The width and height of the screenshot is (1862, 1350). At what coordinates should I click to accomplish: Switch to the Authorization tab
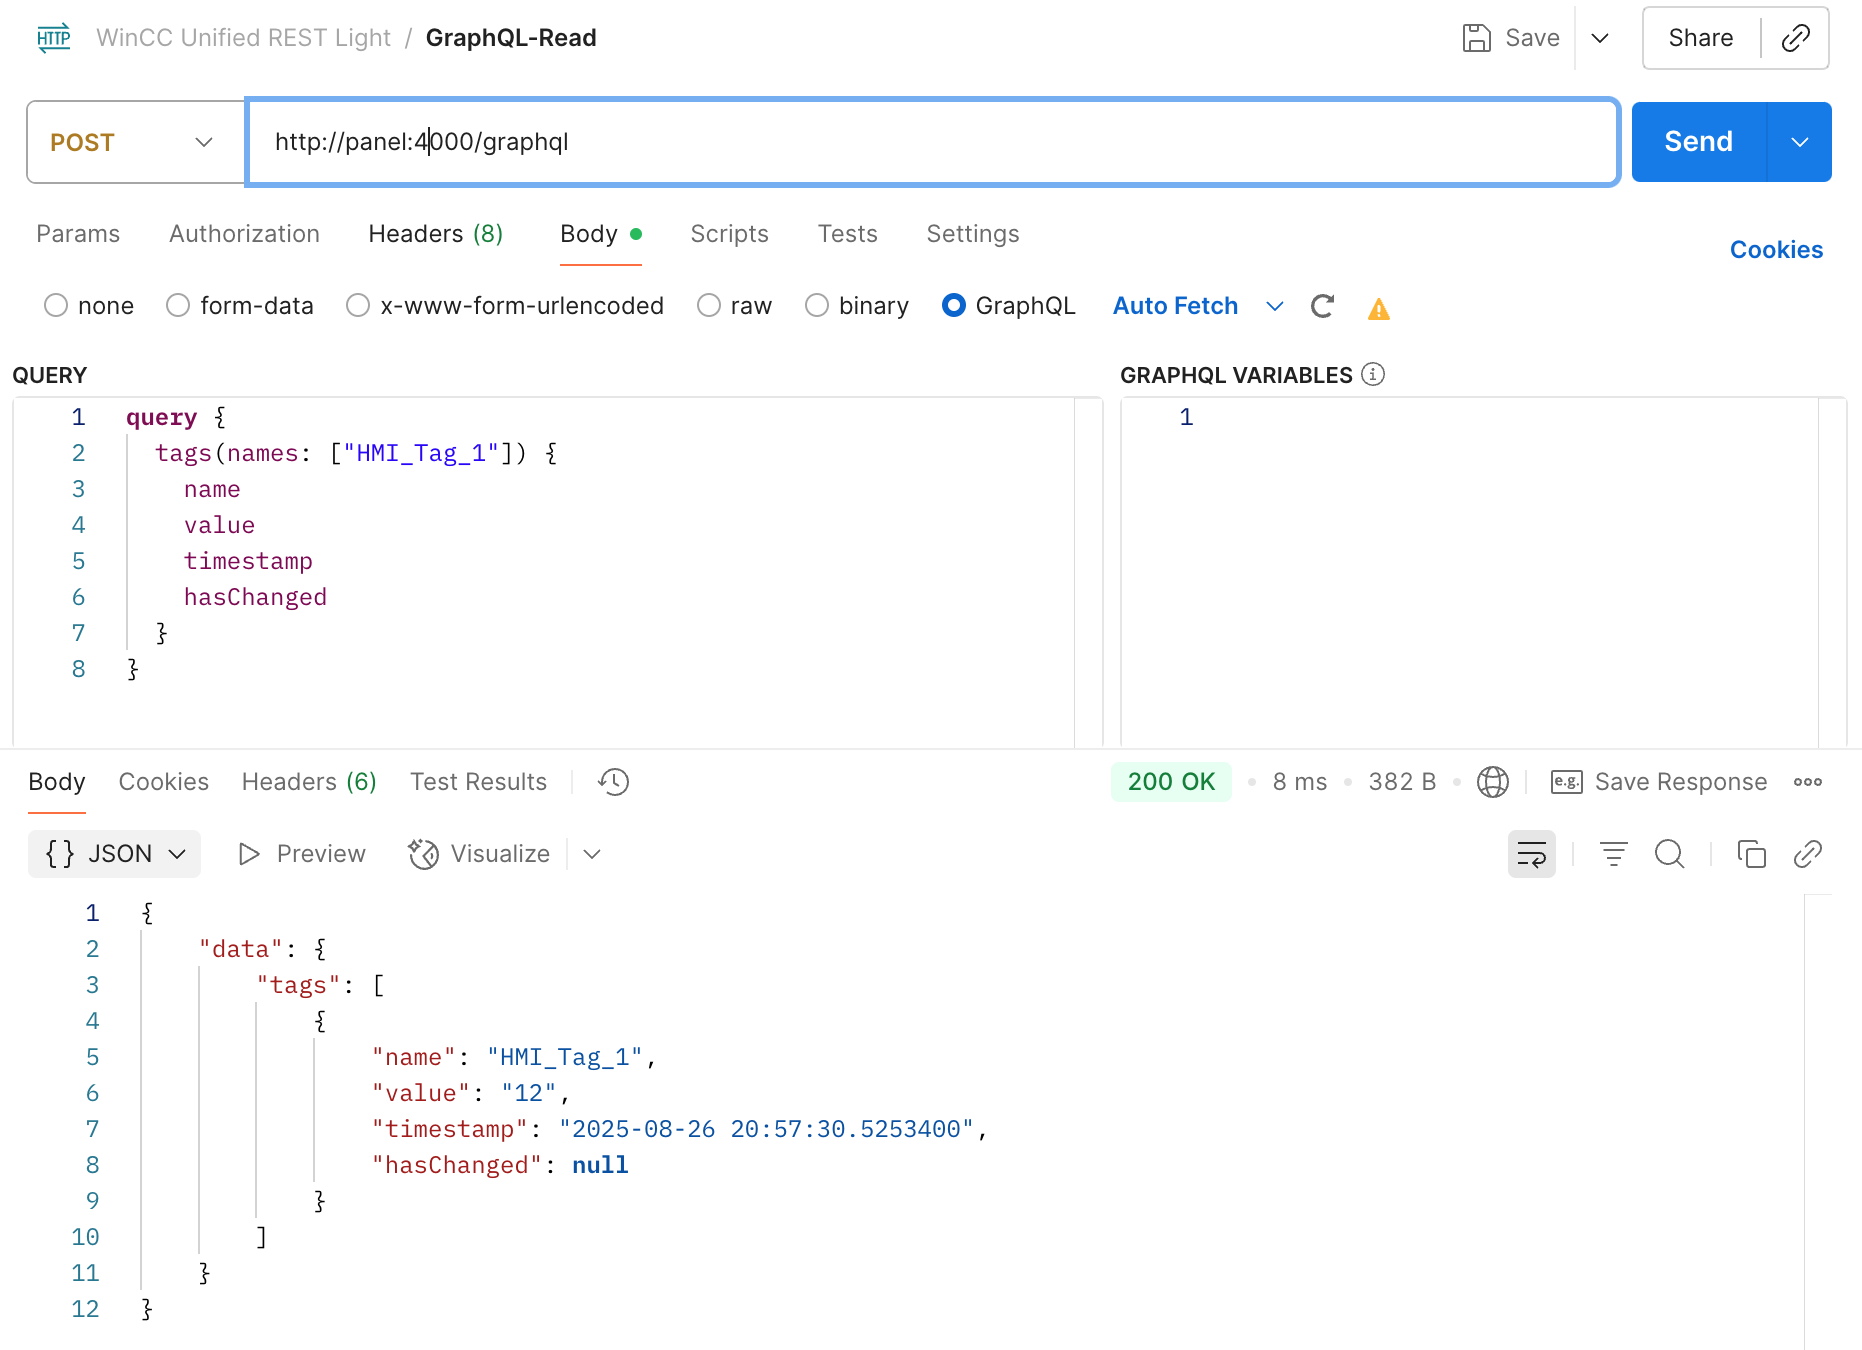click(x=245, y=234)
